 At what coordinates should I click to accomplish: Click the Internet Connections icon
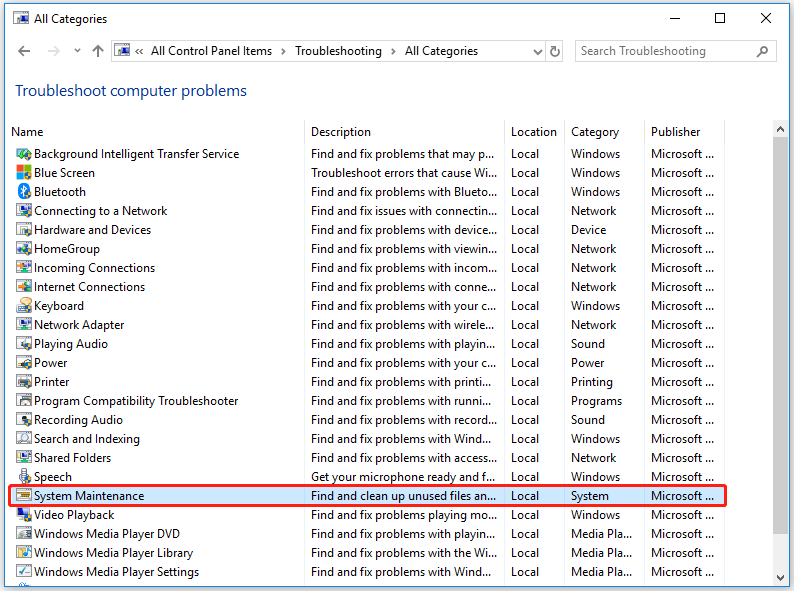(24, 287)
